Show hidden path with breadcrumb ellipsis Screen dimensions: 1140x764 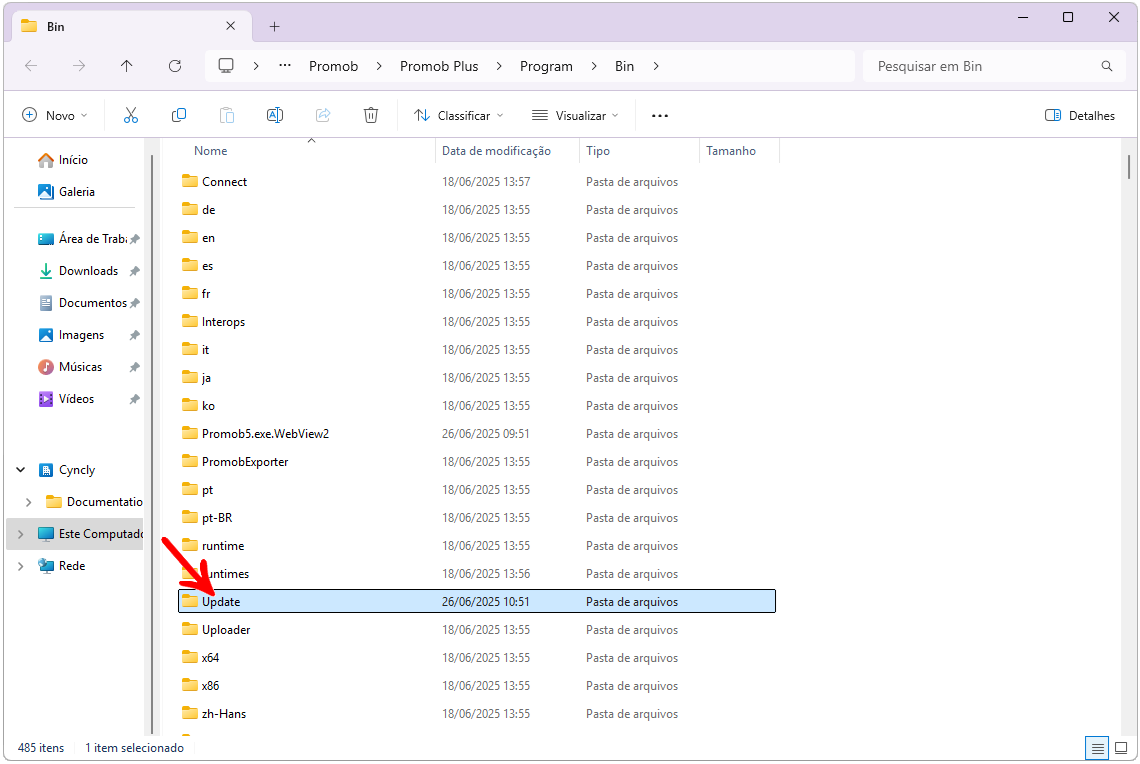tap(285, 66)
